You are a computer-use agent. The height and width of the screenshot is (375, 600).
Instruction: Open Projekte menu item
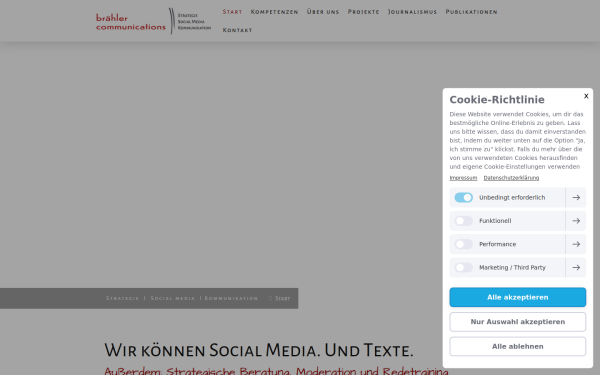point(364,12)
